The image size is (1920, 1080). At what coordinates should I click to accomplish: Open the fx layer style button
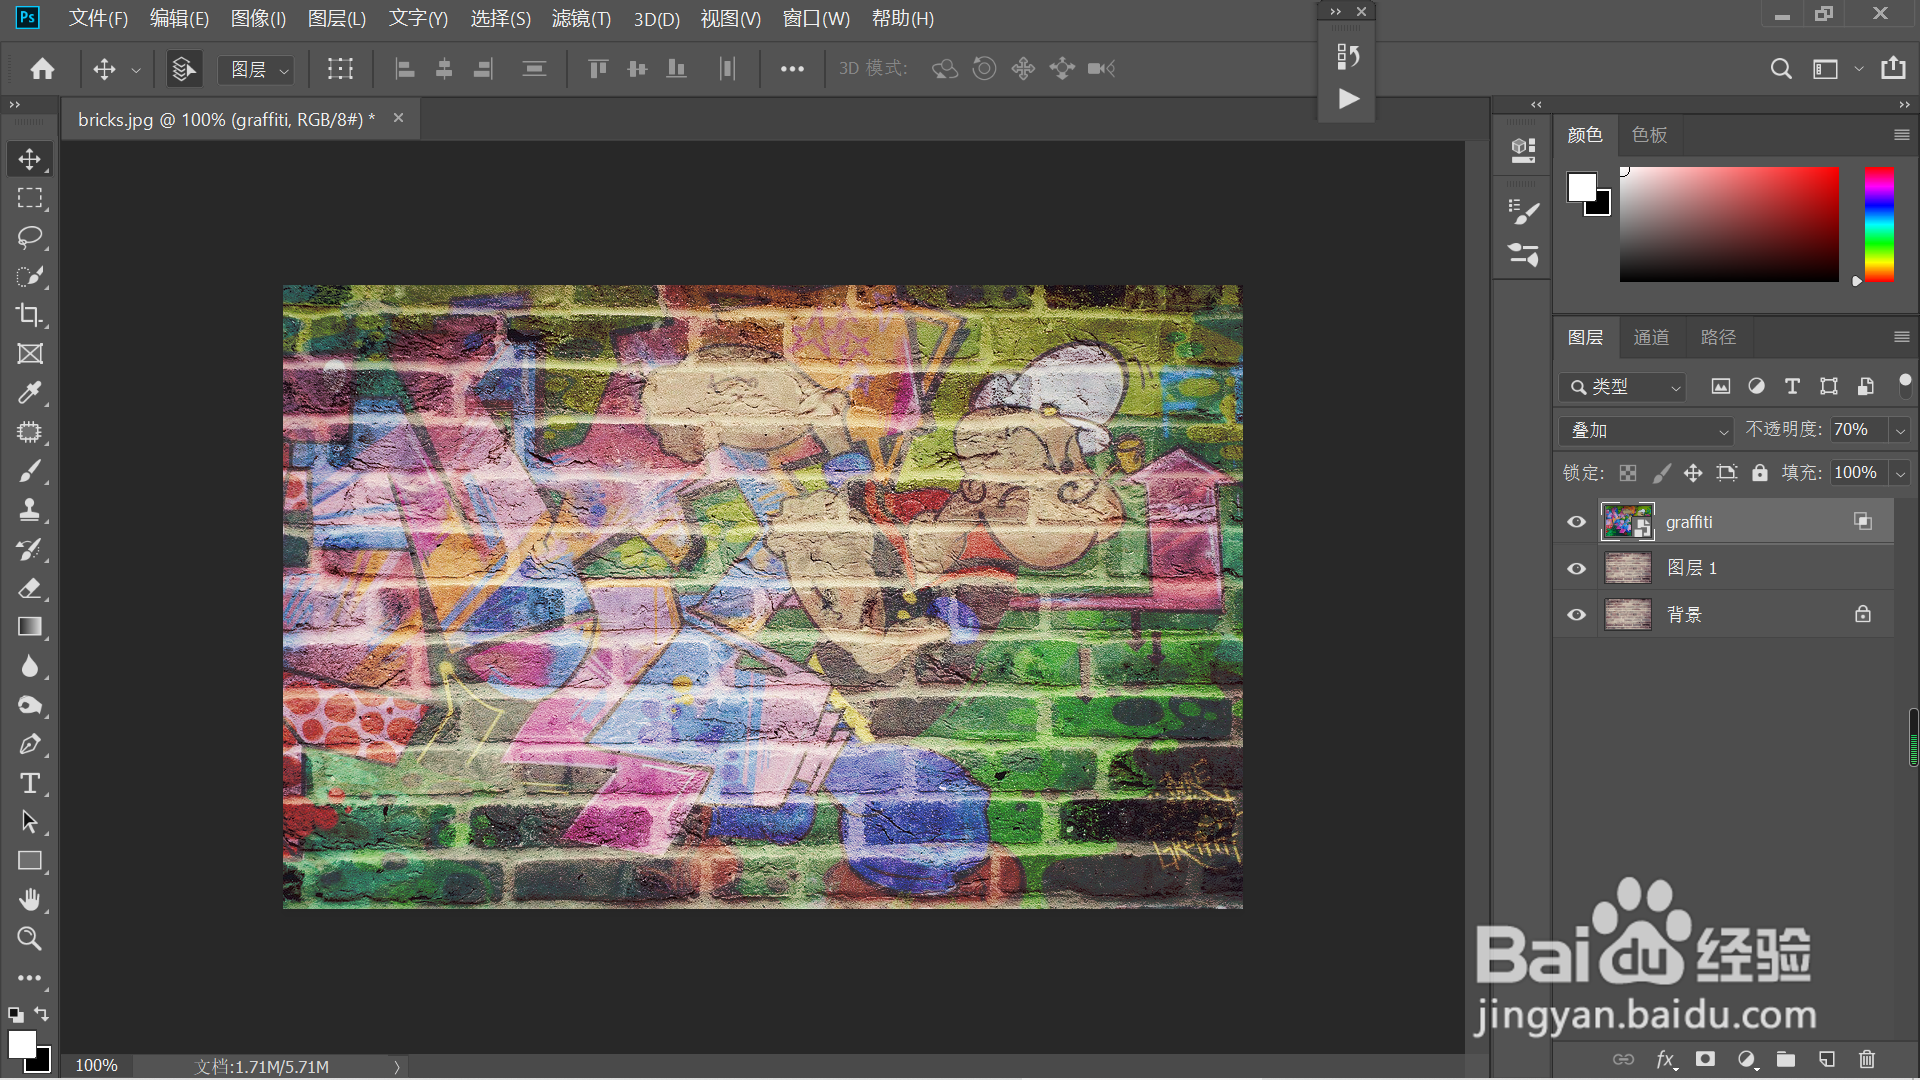1666,1059
